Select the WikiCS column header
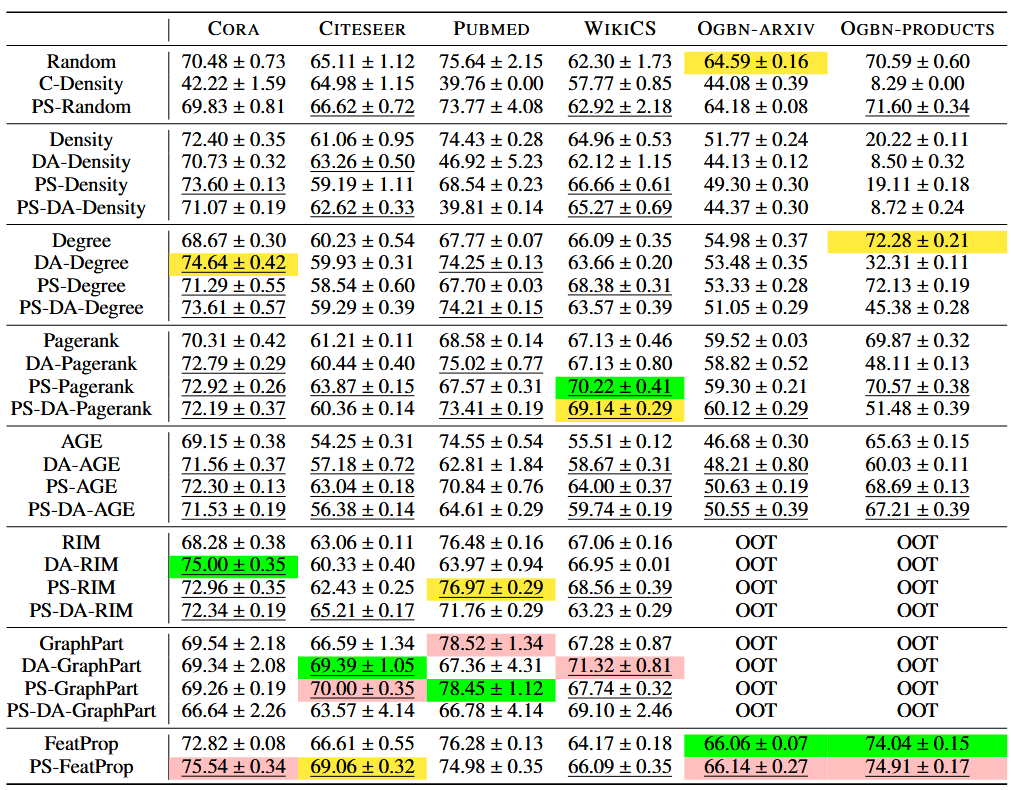 pos(620,29)
